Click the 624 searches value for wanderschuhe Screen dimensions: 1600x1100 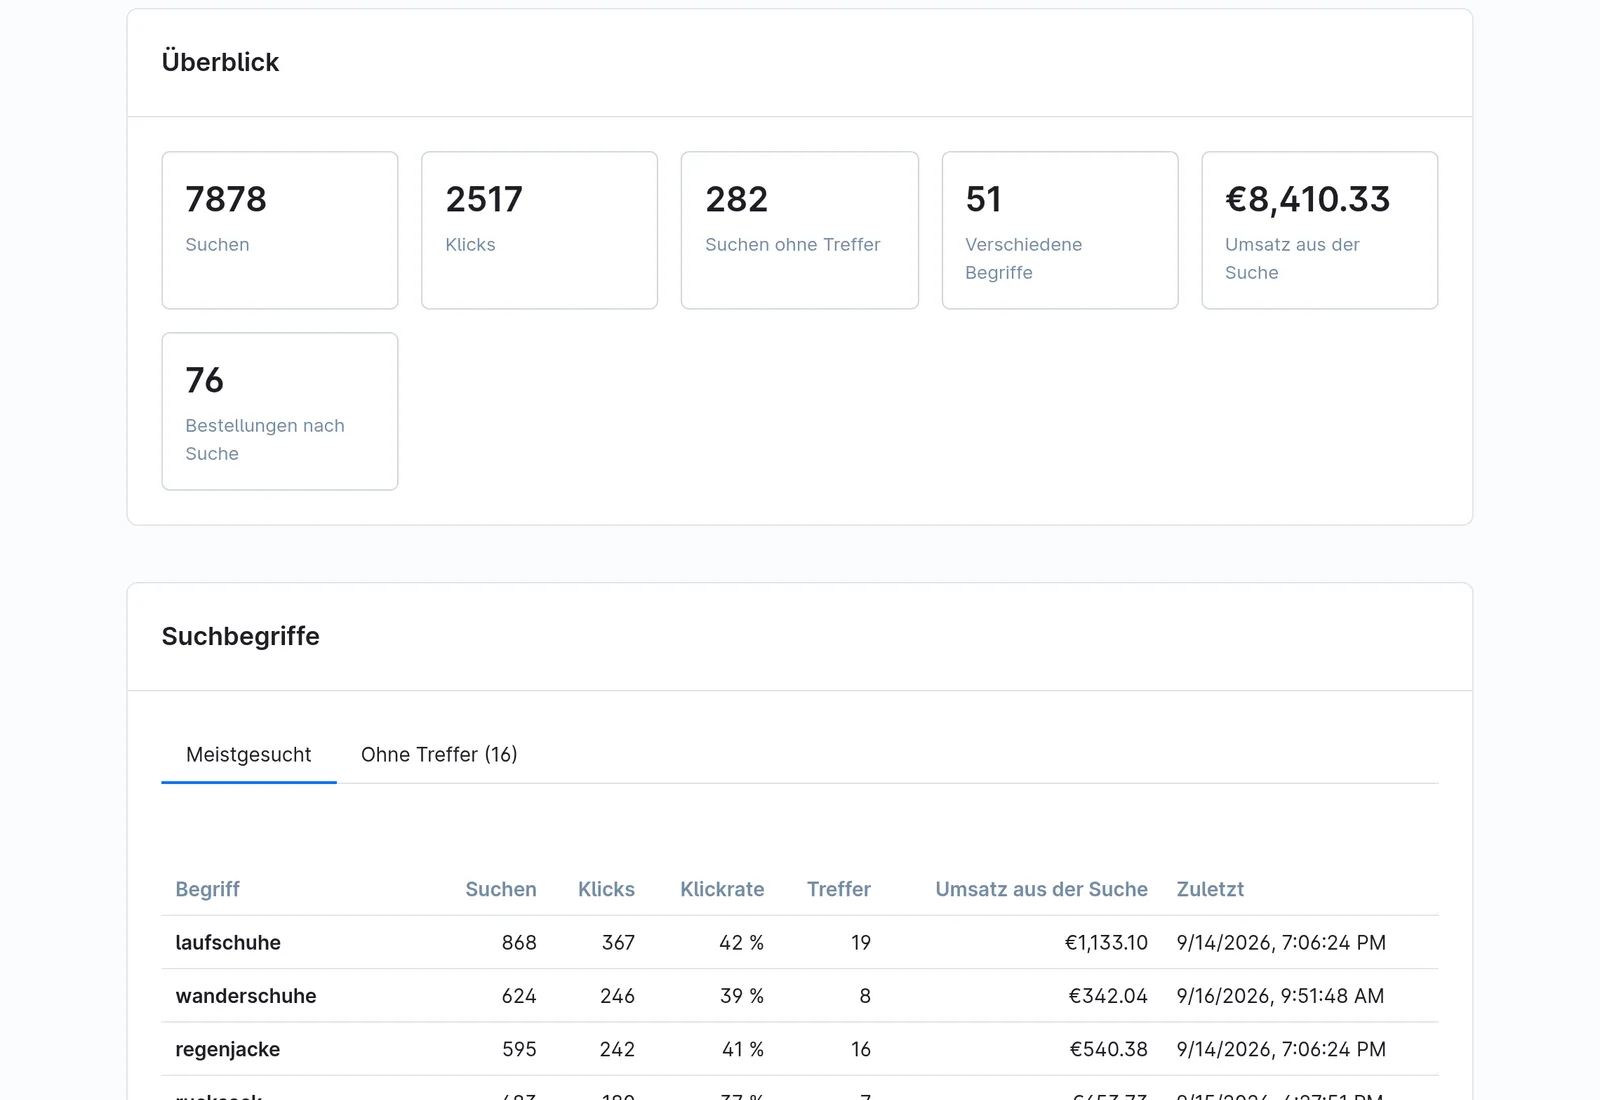pos(519,996)
